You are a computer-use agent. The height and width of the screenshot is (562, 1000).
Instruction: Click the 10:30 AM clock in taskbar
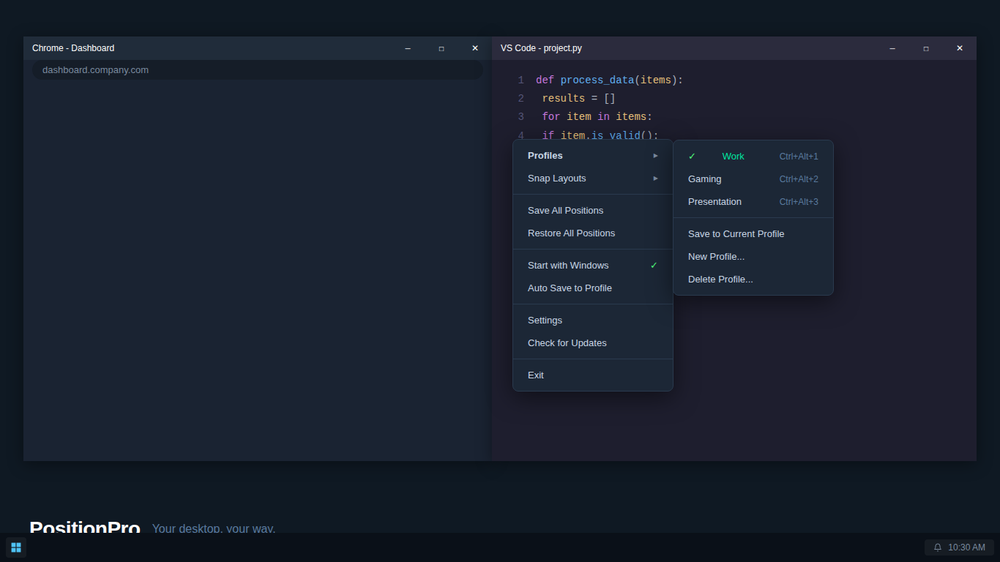click(966, 547)
